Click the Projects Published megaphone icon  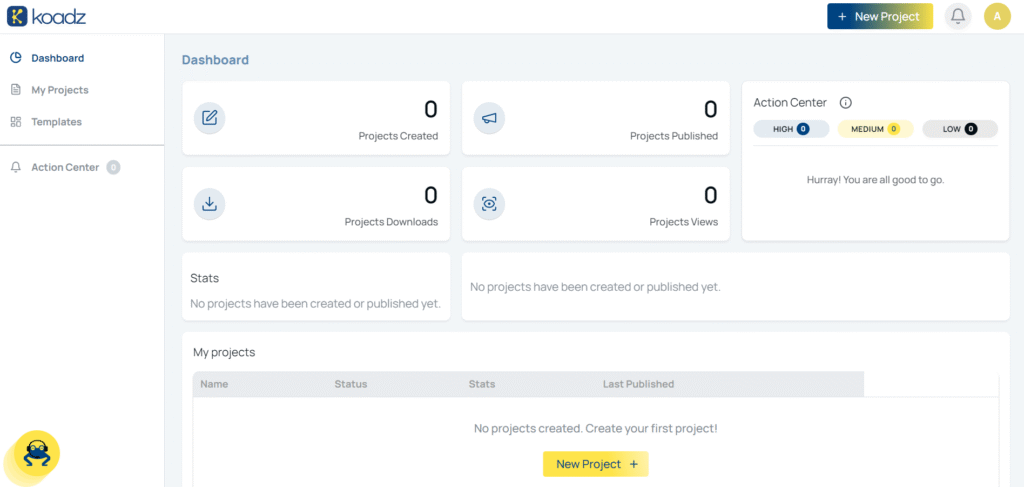pyautogui.click(x=489, y=118)
